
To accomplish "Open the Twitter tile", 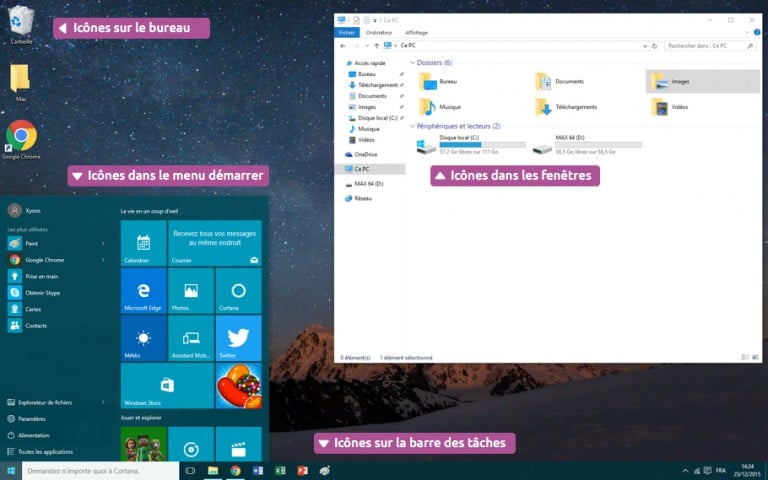I will (239, 338).
